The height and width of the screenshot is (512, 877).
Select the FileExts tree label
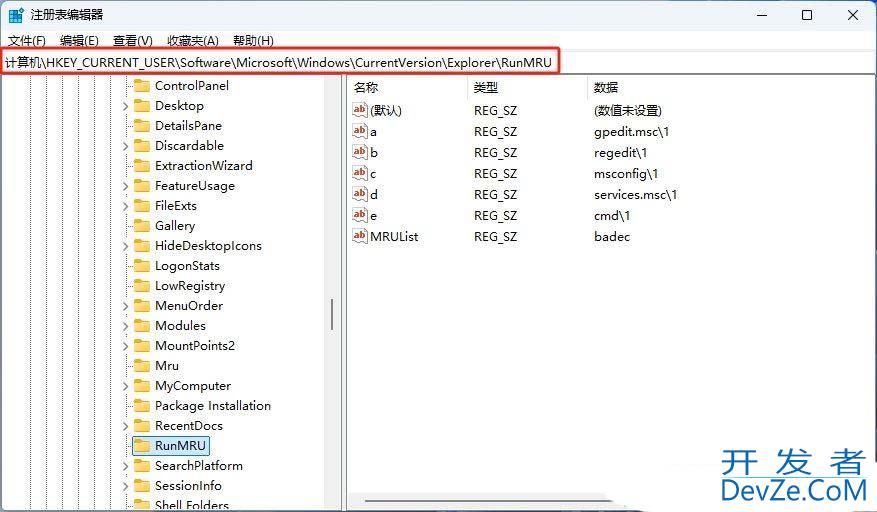click(x=176, y=206)
